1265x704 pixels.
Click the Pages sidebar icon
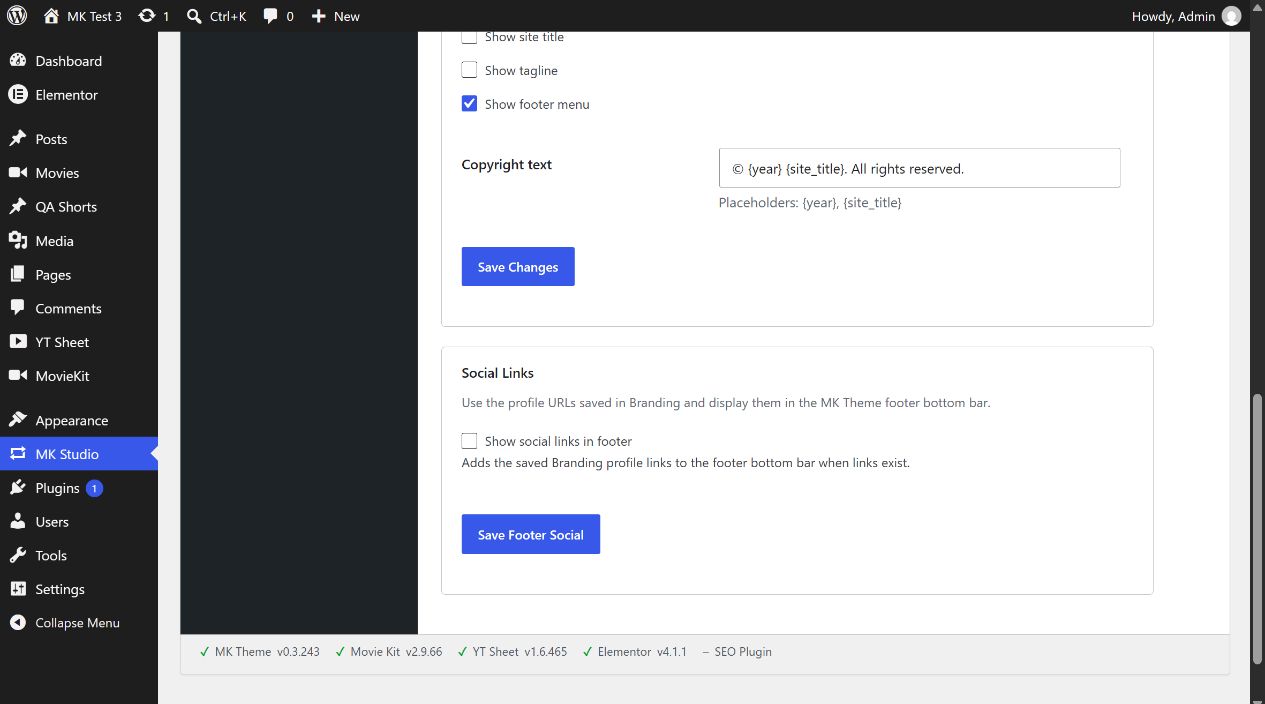[x=17, y=275]
